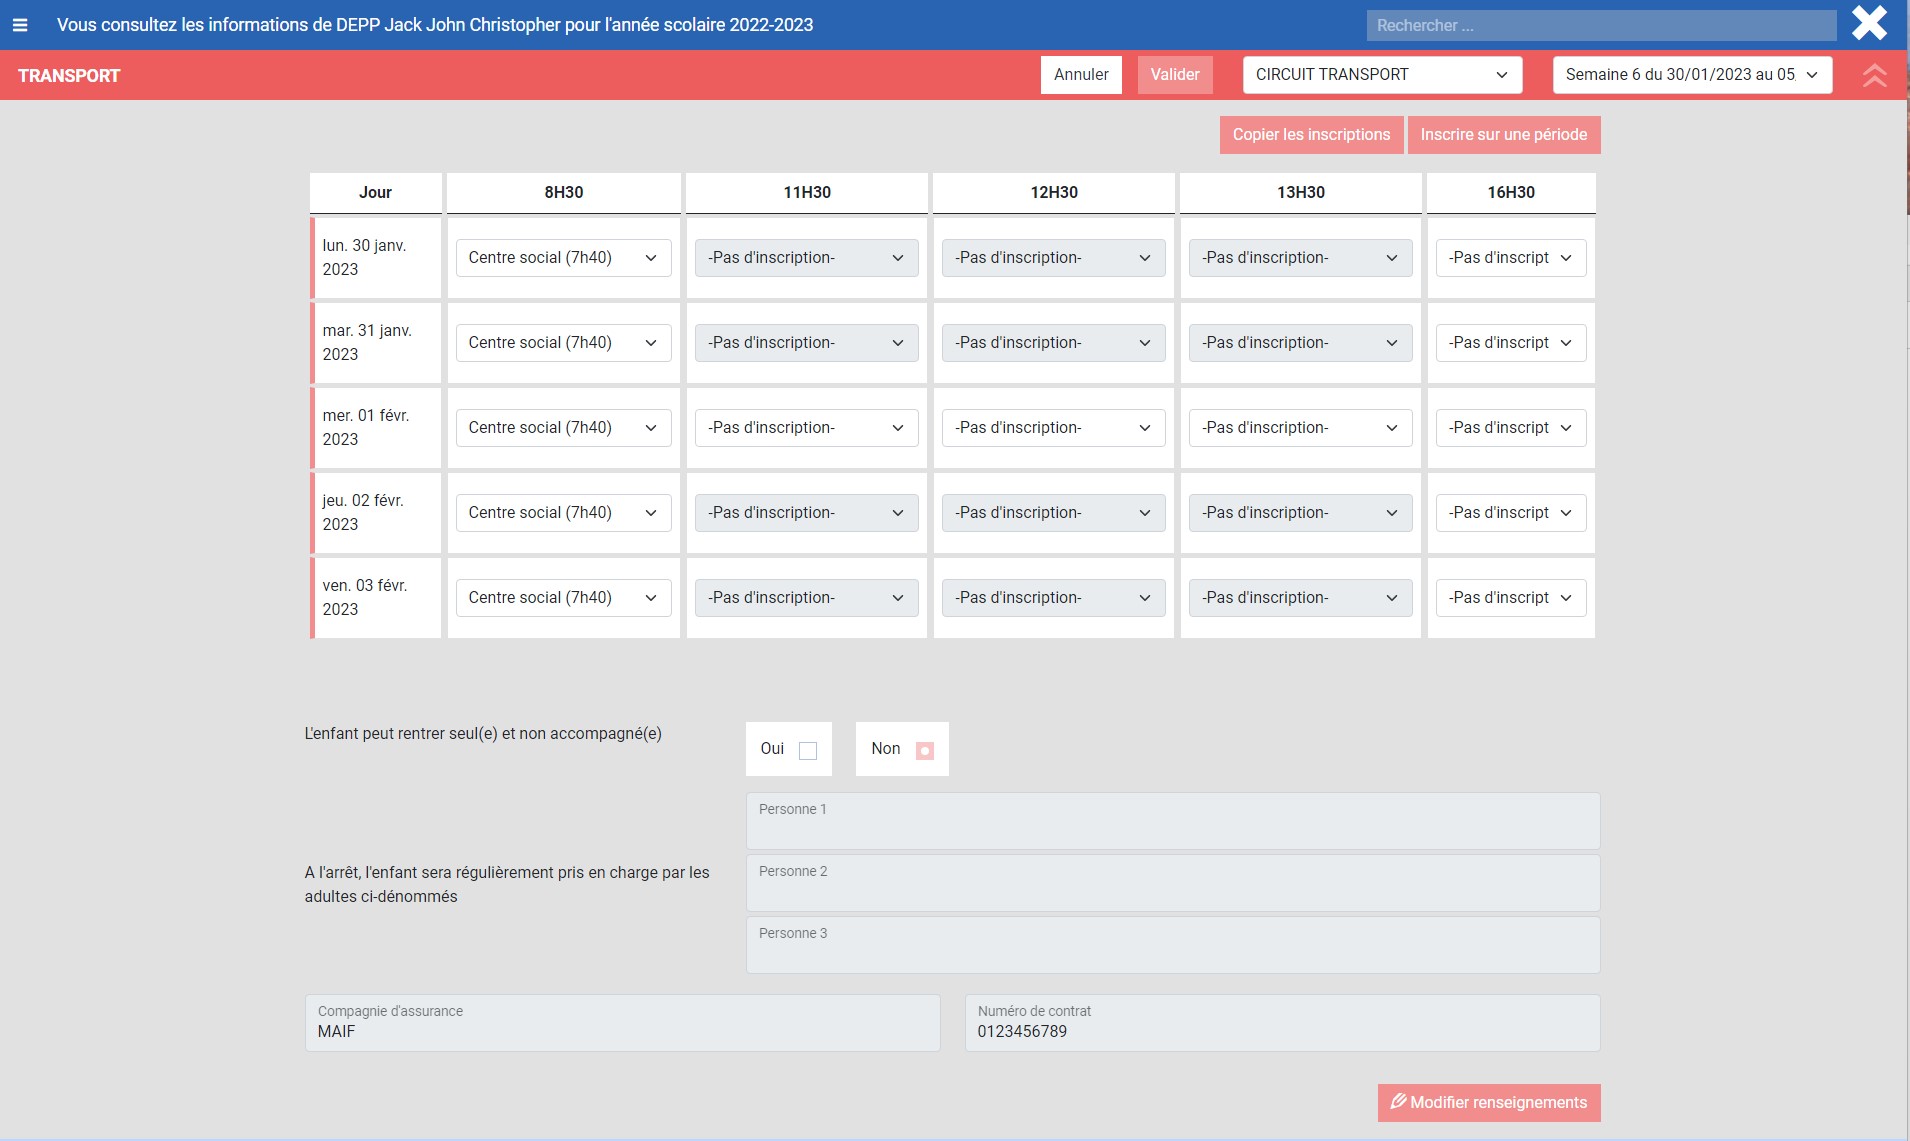Expand Friday 03 févr. 16H30 dropdown
This screenshot has height=1141, width=1910.
coord(1510,598)
